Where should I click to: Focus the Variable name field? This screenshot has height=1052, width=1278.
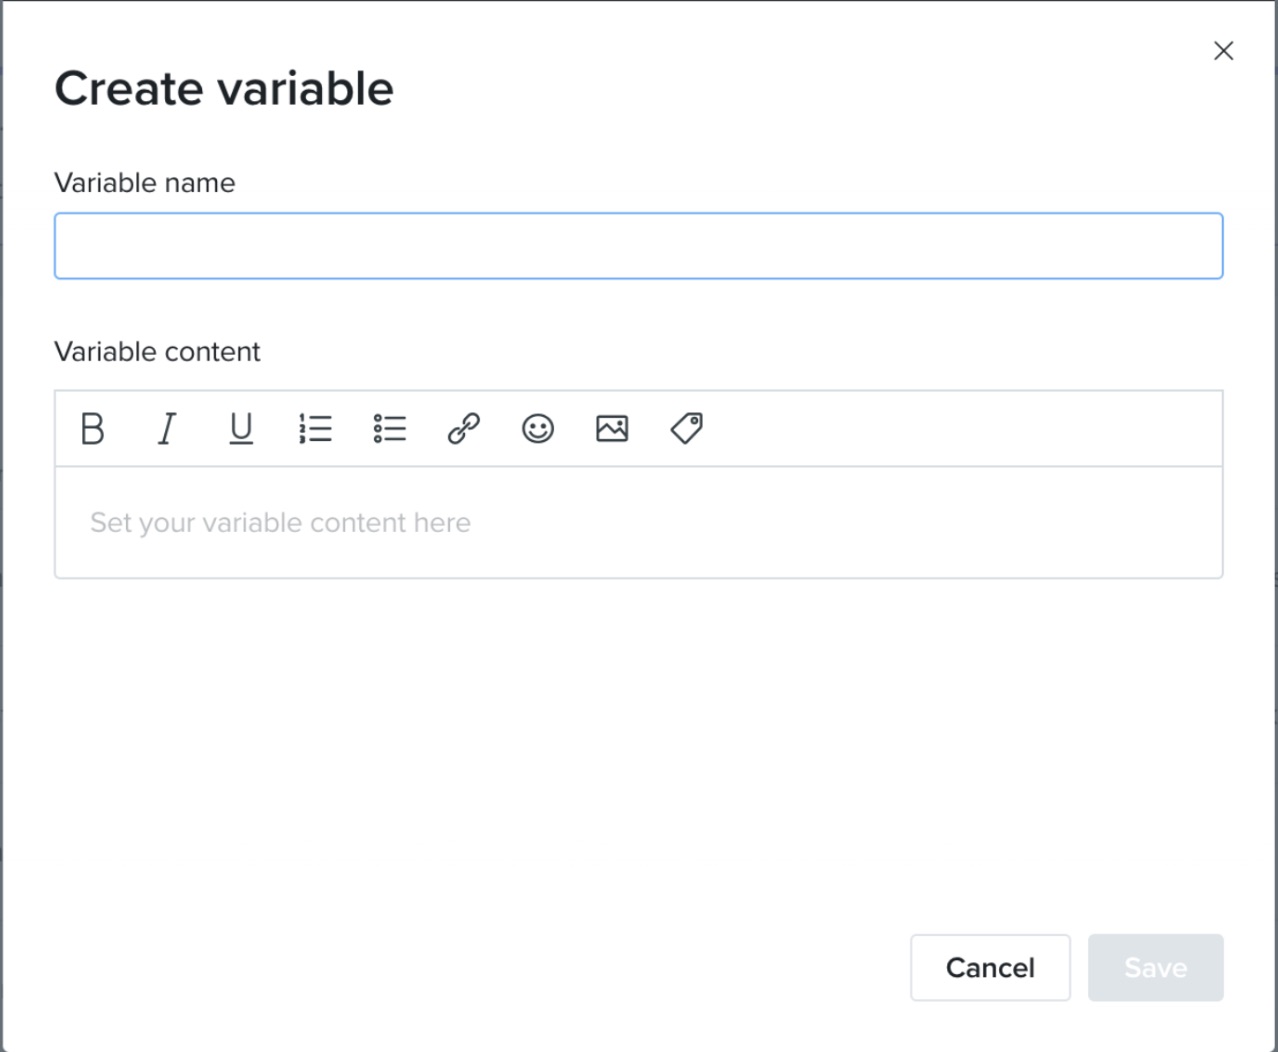click(639, 246)
